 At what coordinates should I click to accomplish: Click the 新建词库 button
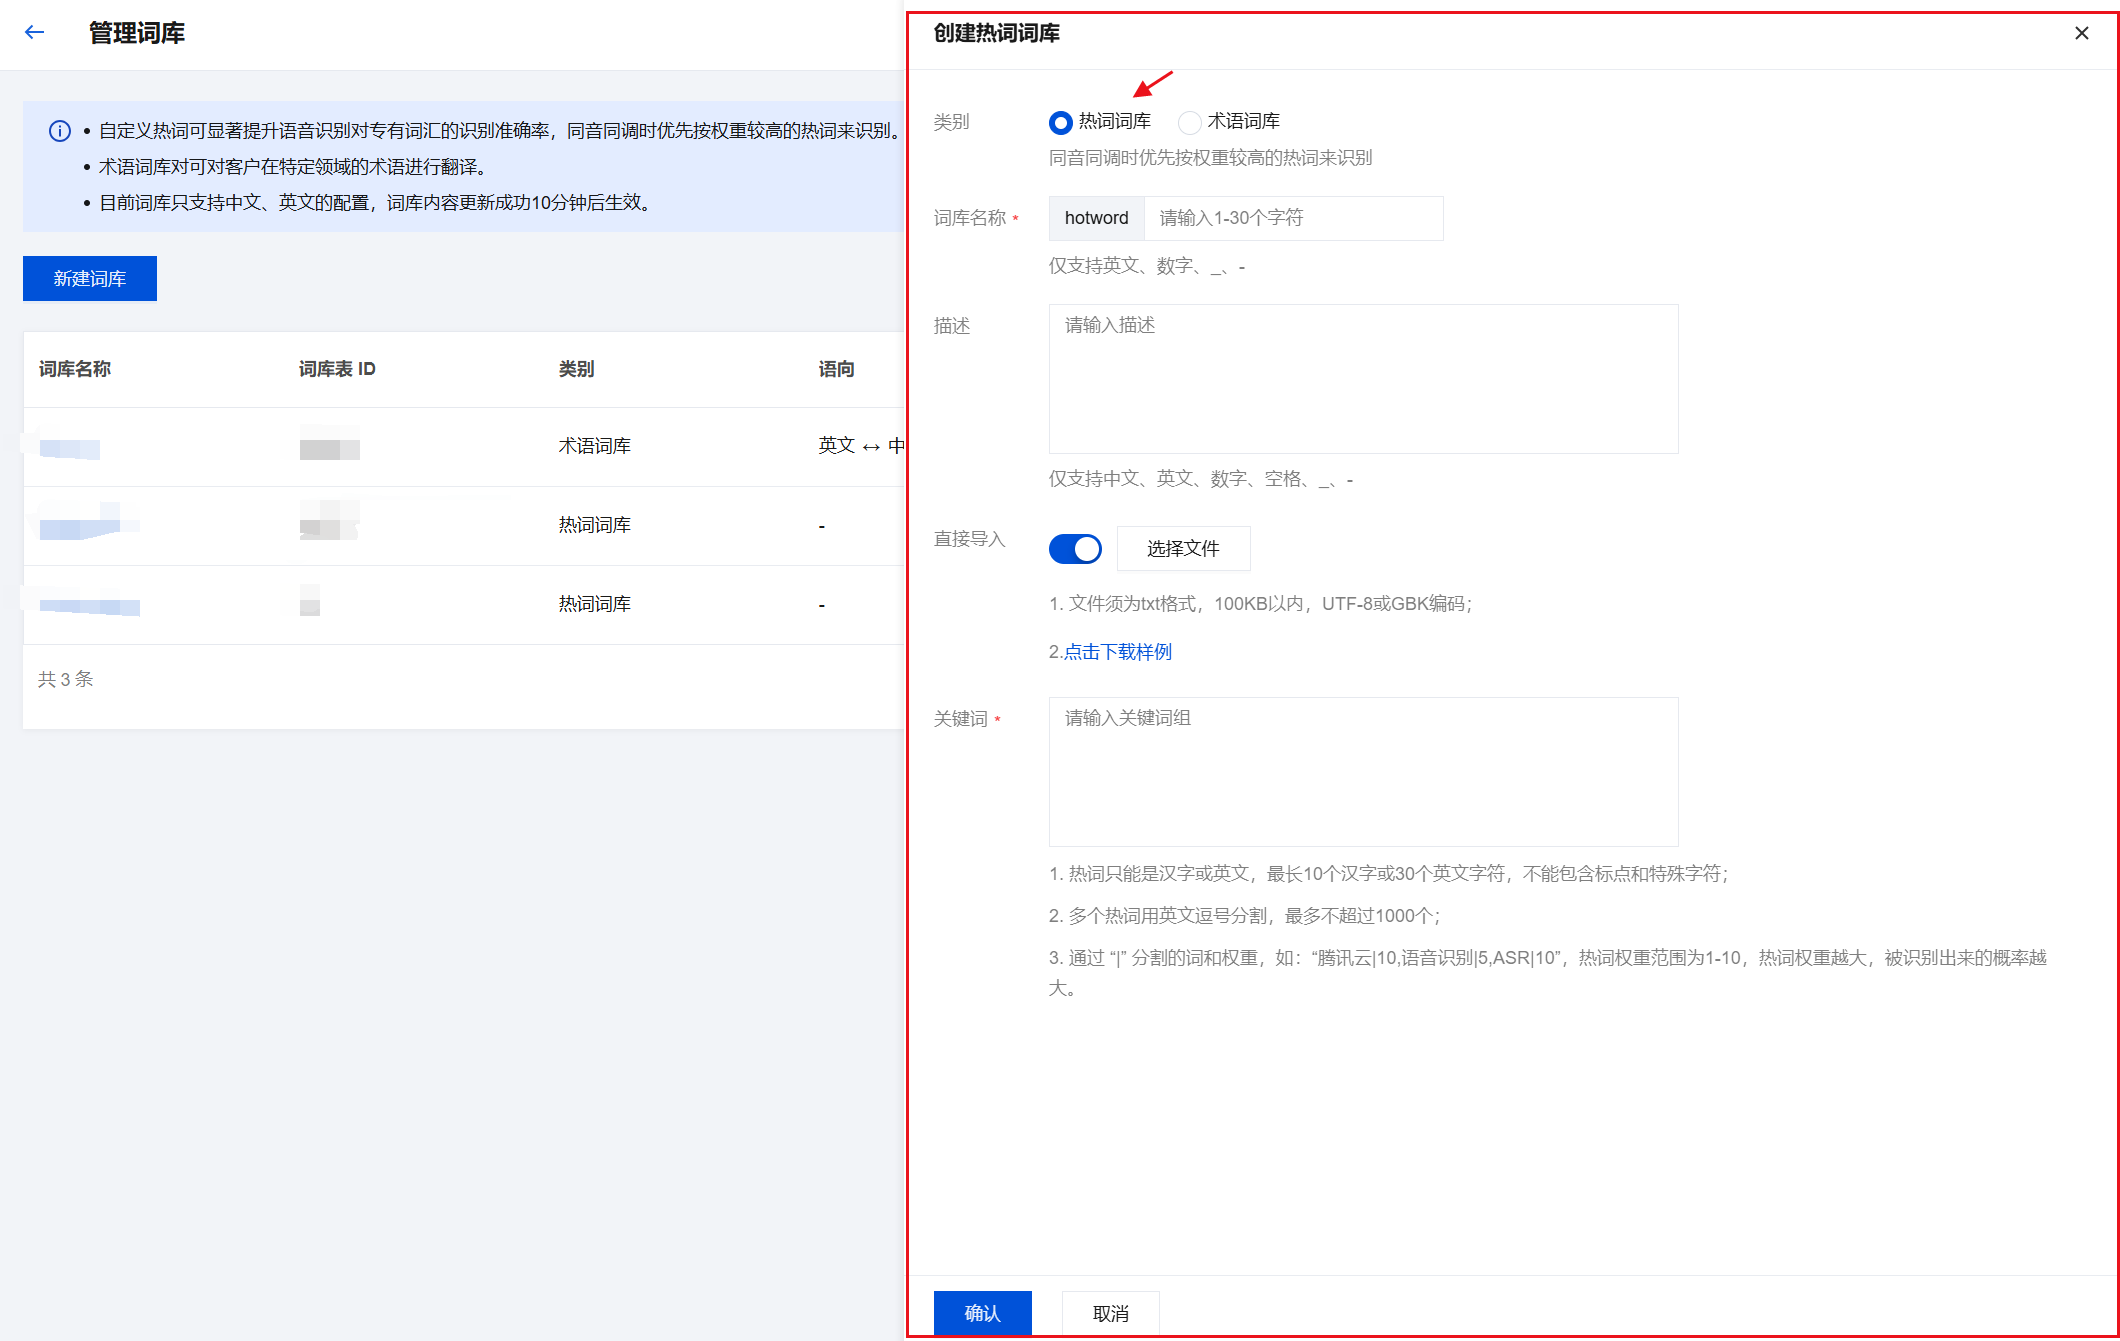coord(90,279)
